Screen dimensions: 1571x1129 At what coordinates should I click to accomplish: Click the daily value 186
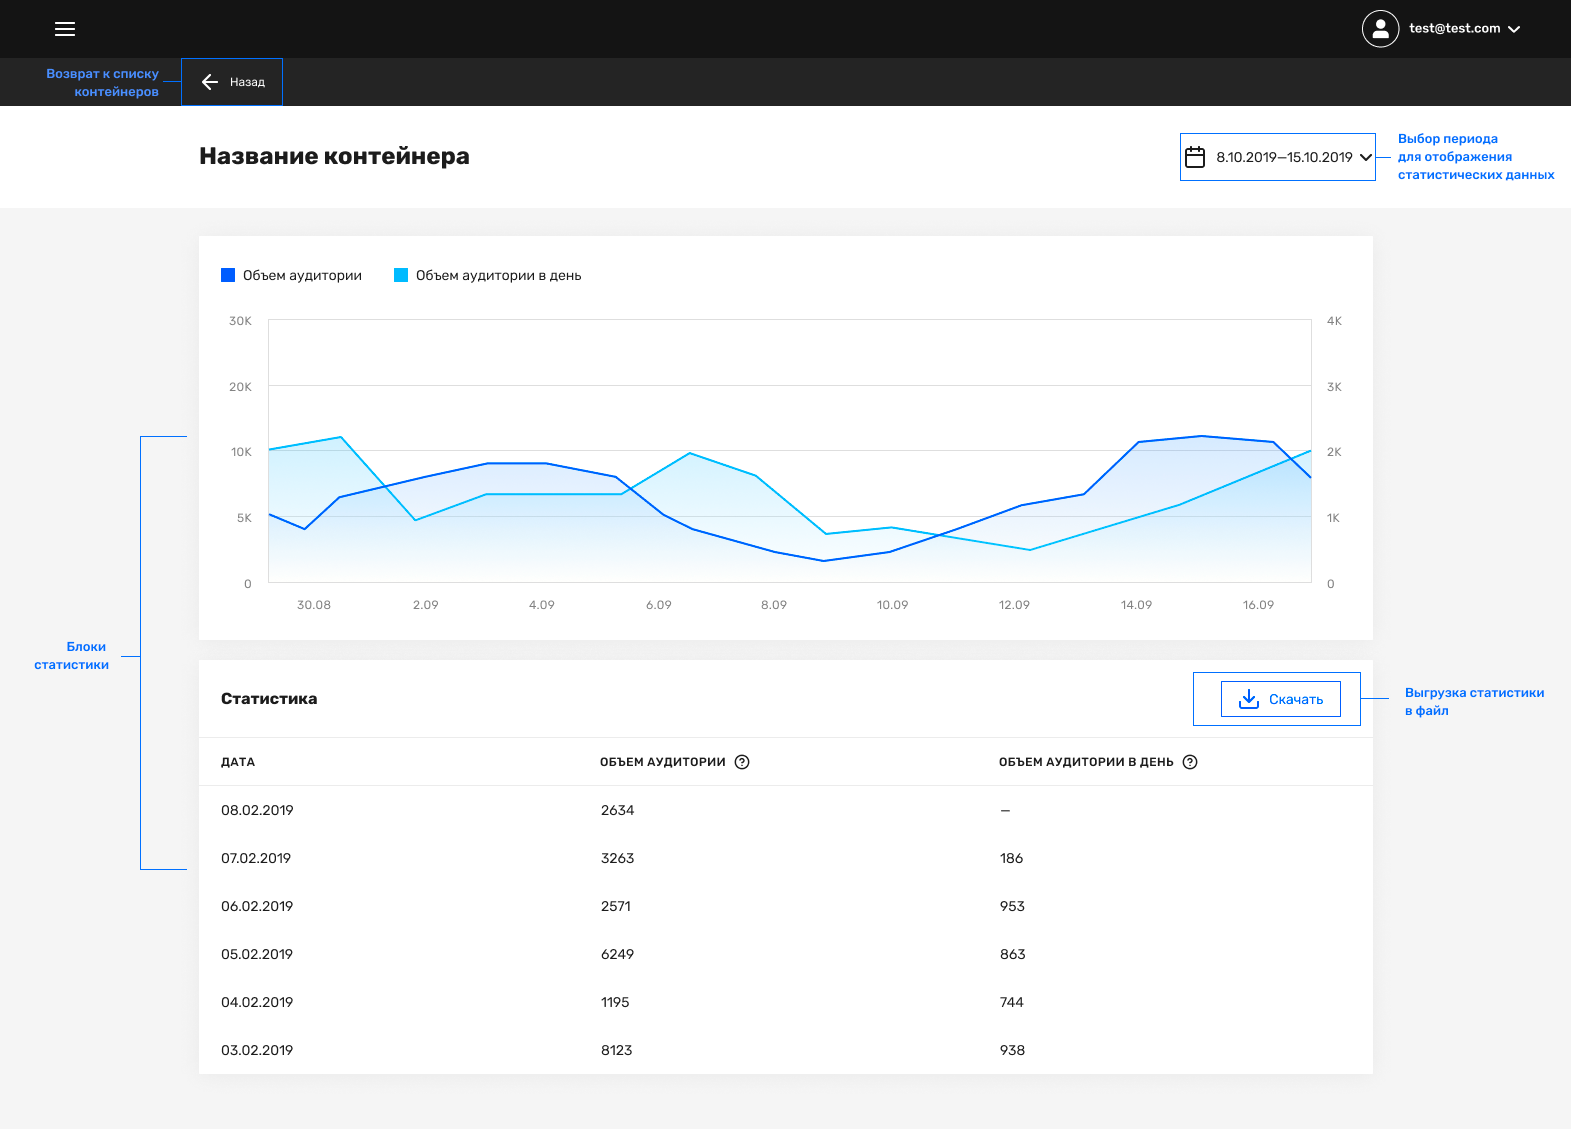[1012, 858]
